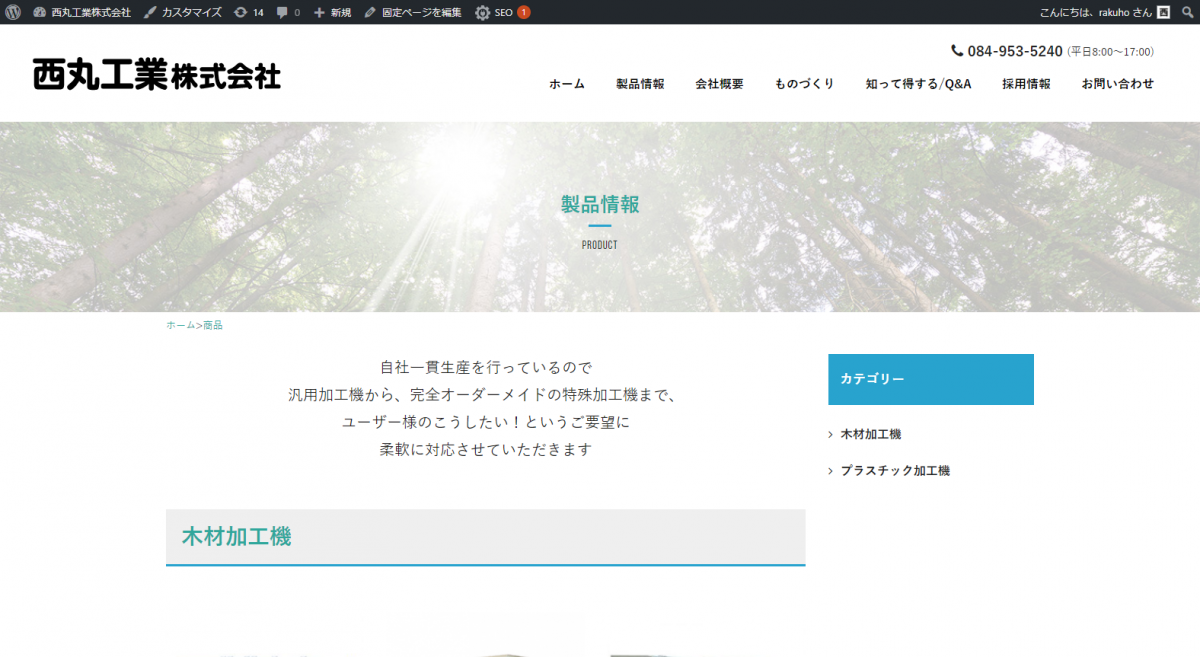
Task: Click the rakuho user avatar
Action: 1164,12
